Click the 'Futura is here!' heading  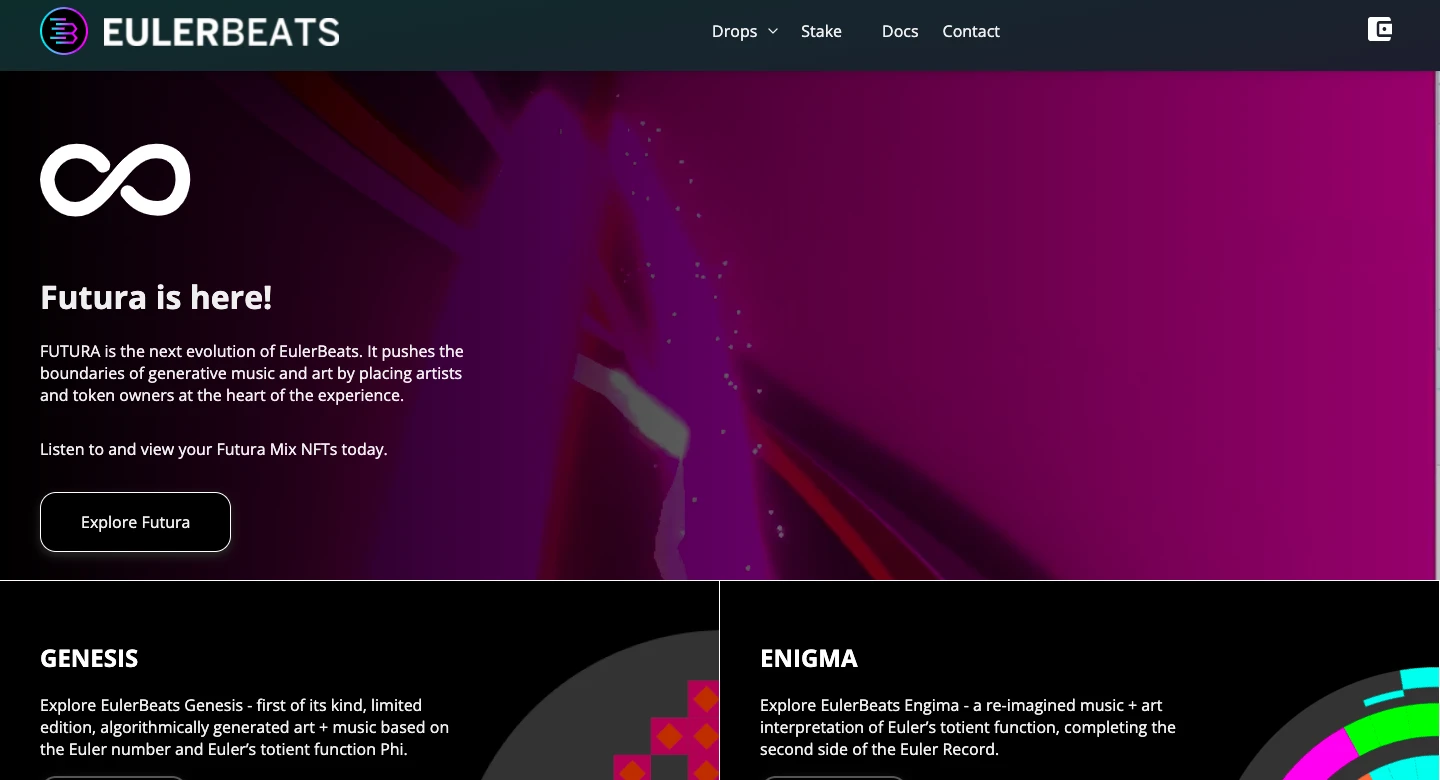[x=156, y=297]
